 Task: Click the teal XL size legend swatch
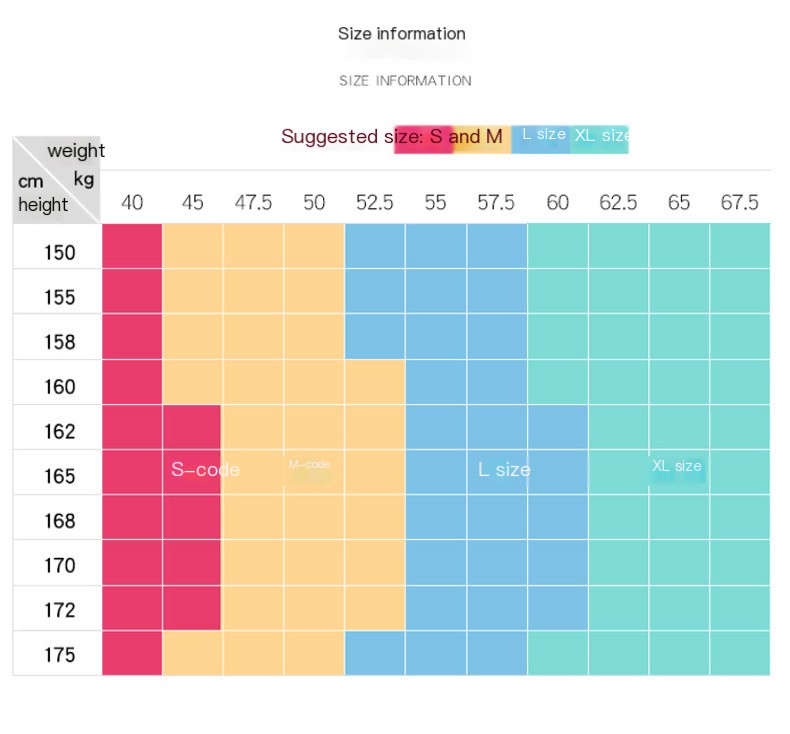click(x=600, y=140)
